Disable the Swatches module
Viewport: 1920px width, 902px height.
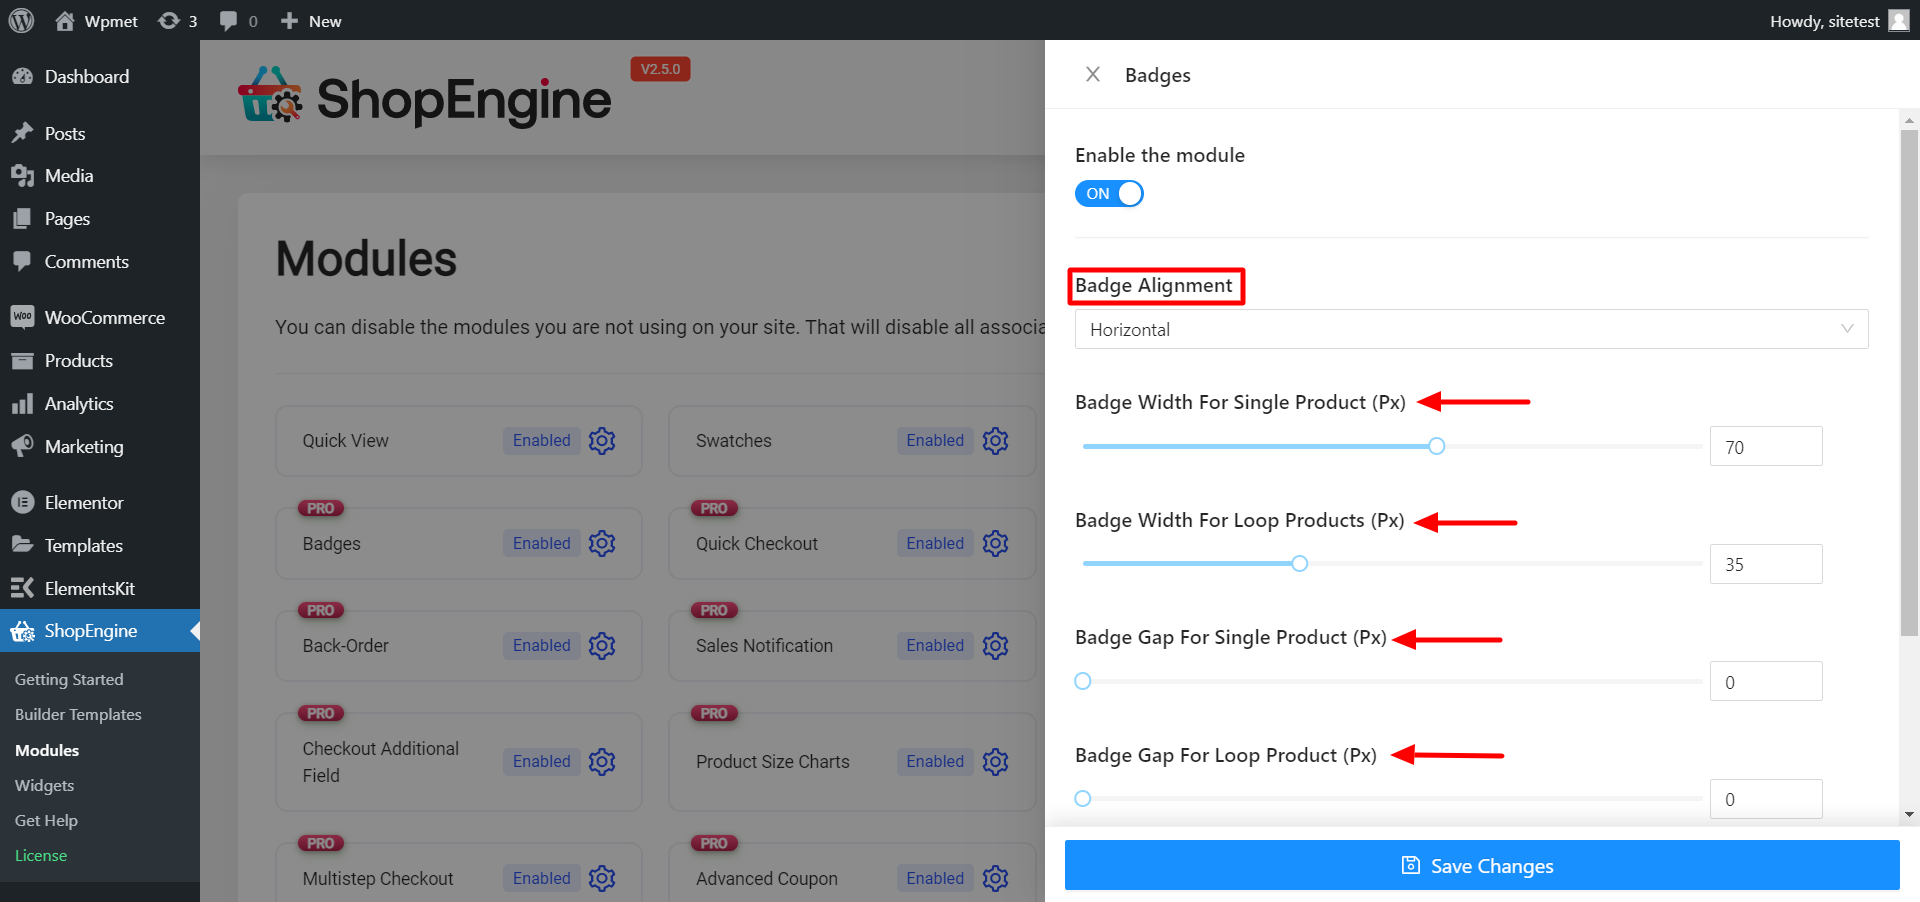[934, 440]
